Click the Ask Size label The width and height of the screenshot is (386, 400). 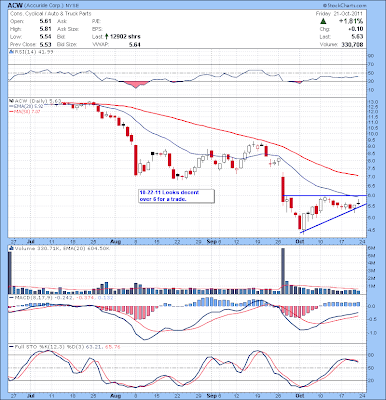(x=68, y=29)
